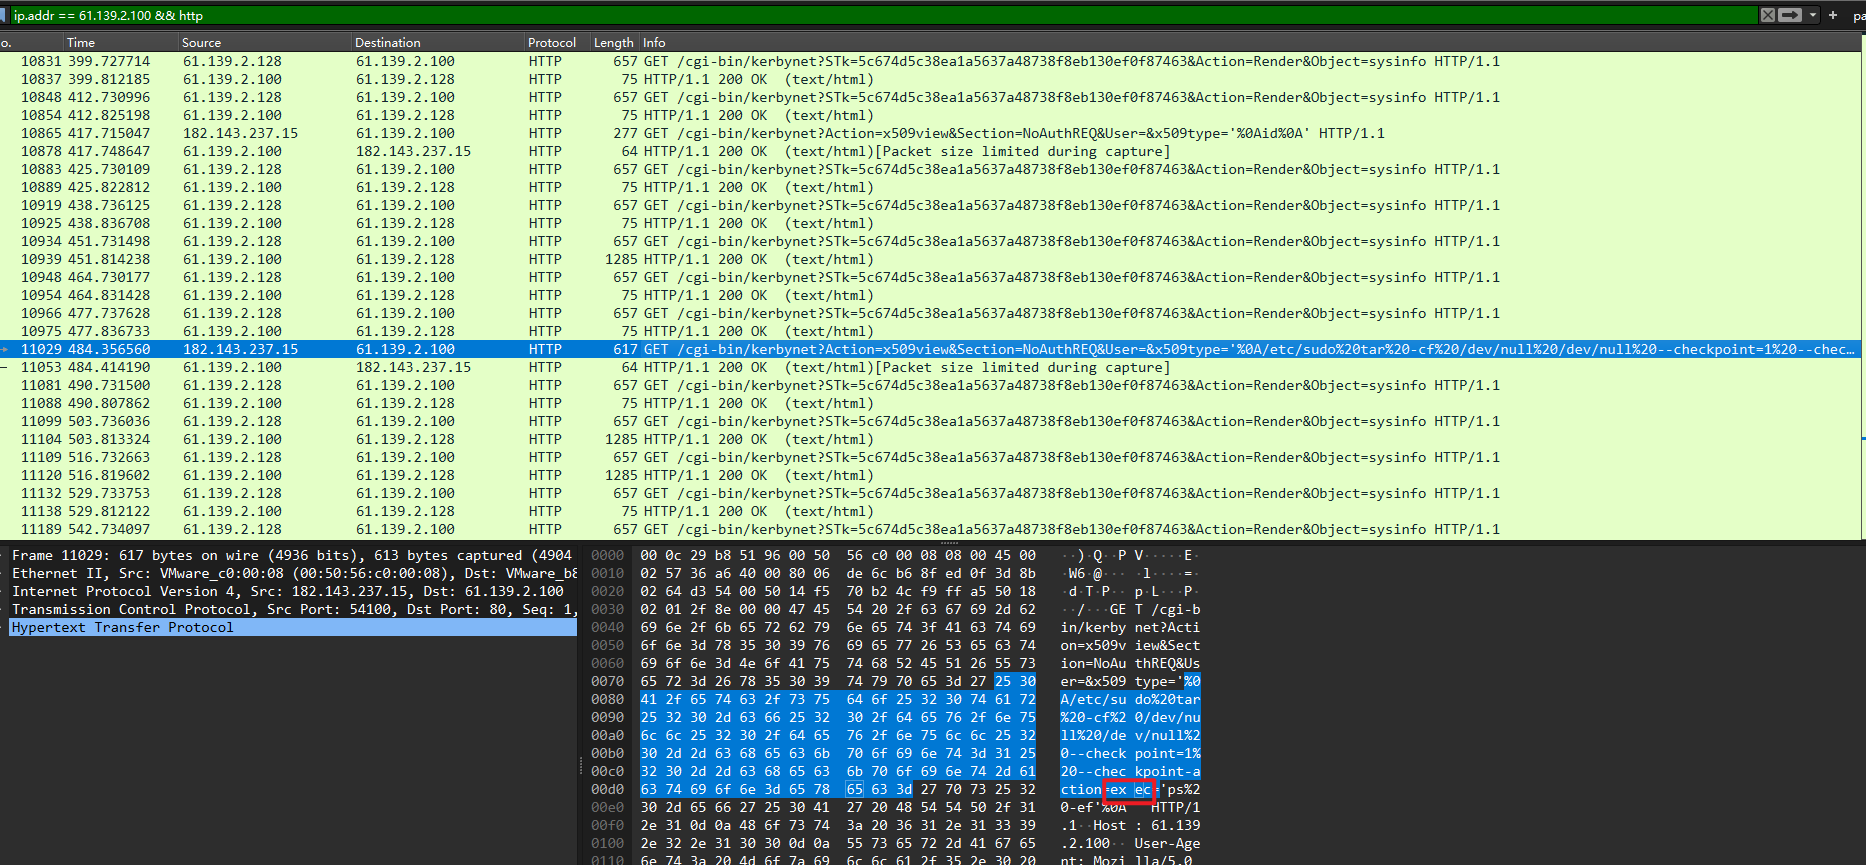The image size is (1866, 865).
Task: Click ASCII text 'A/etc/su do%20tar' in bytes pane
Action: click(x=1130, y=699)
